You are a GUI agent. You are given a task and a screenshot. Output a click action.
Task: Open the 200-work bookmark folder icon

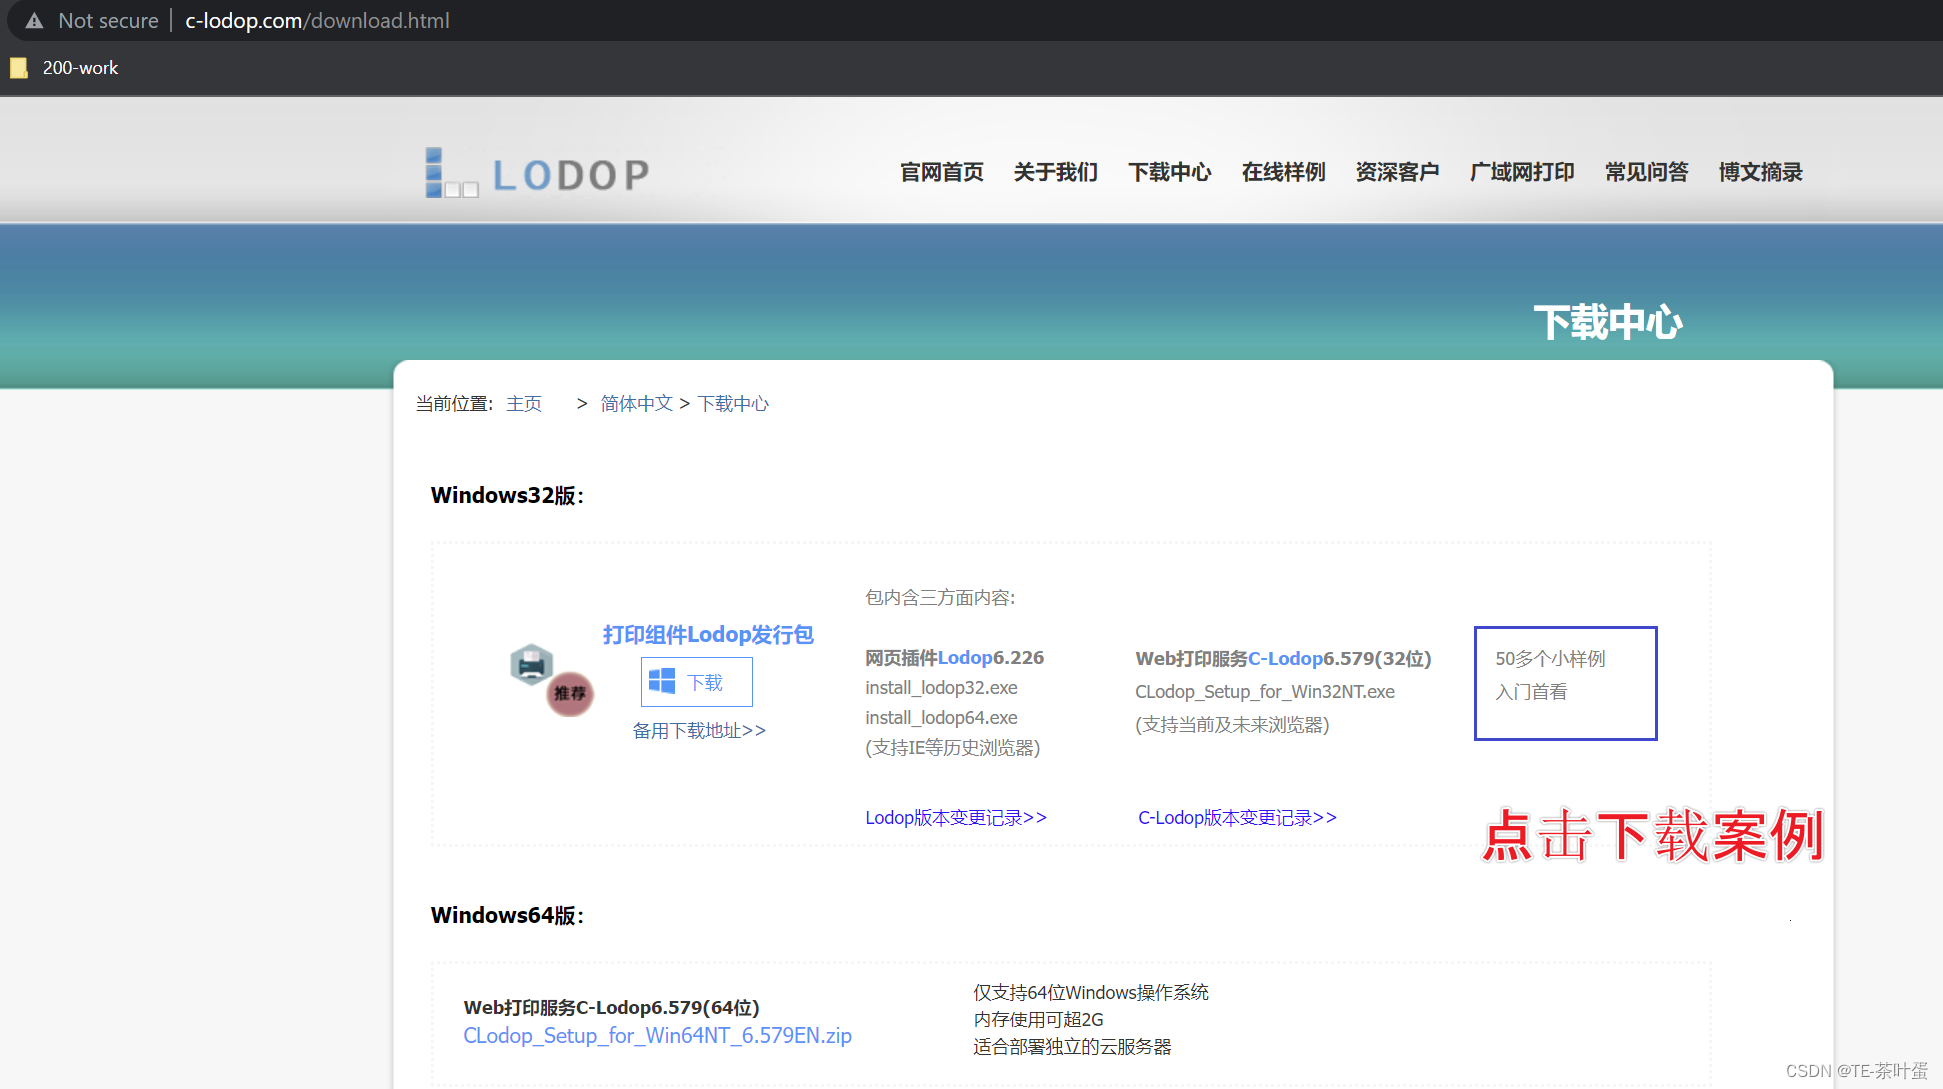click(x=19, y=68)
